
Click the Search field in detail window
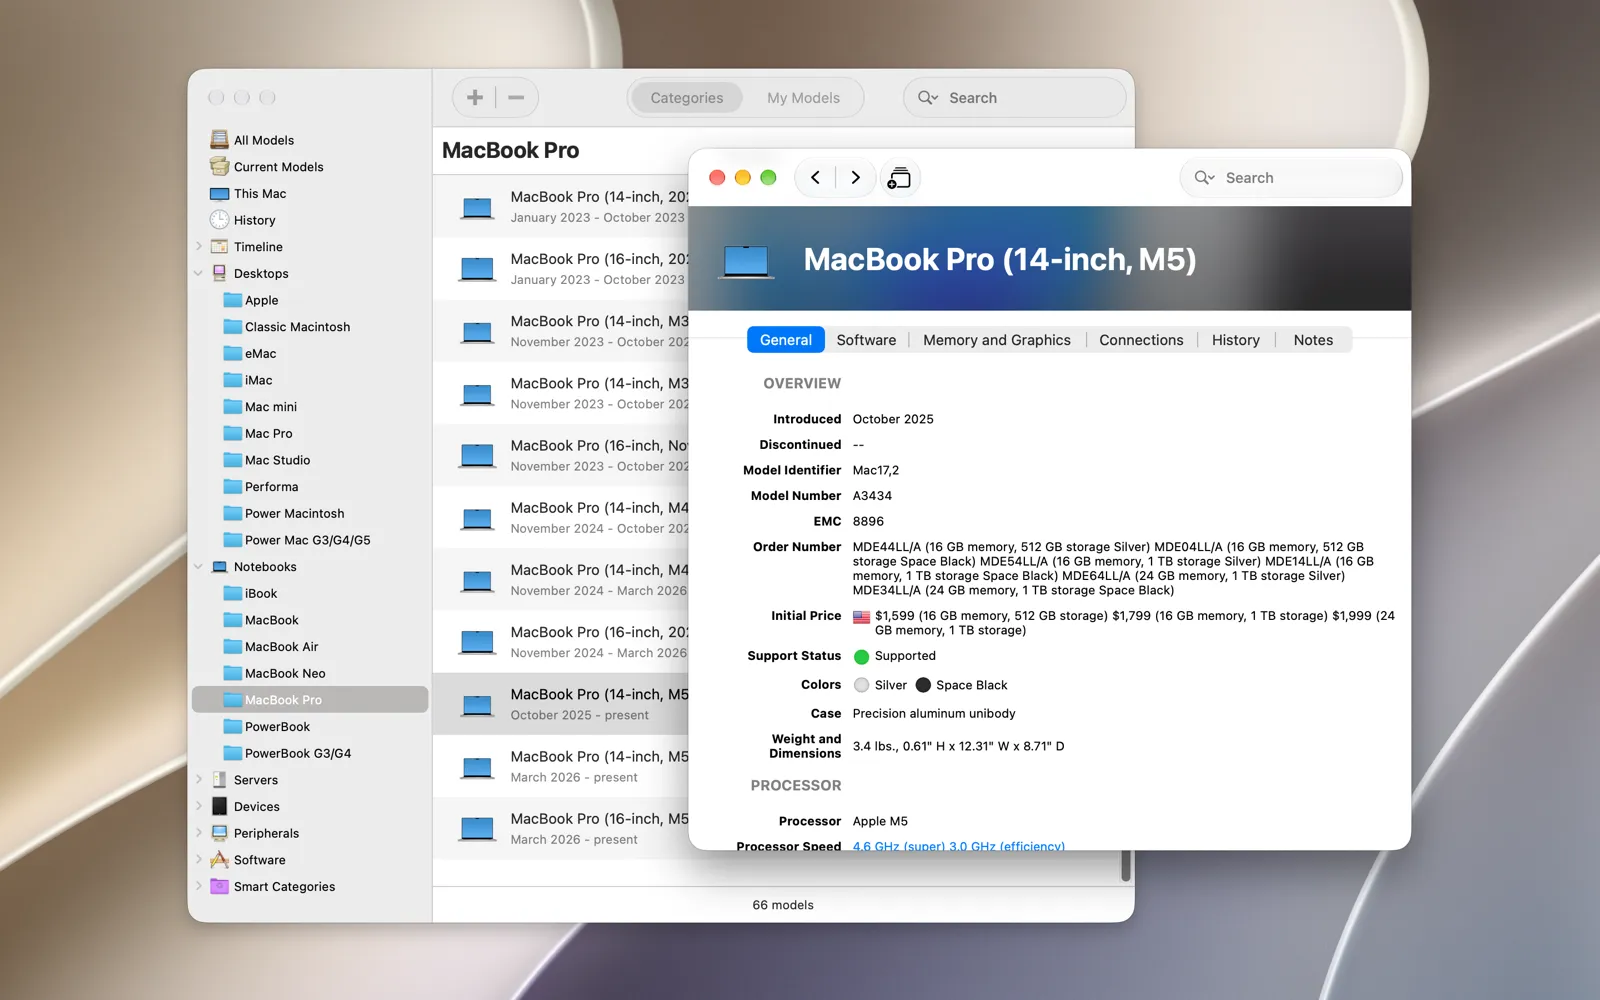click(x=1291, y=178)
